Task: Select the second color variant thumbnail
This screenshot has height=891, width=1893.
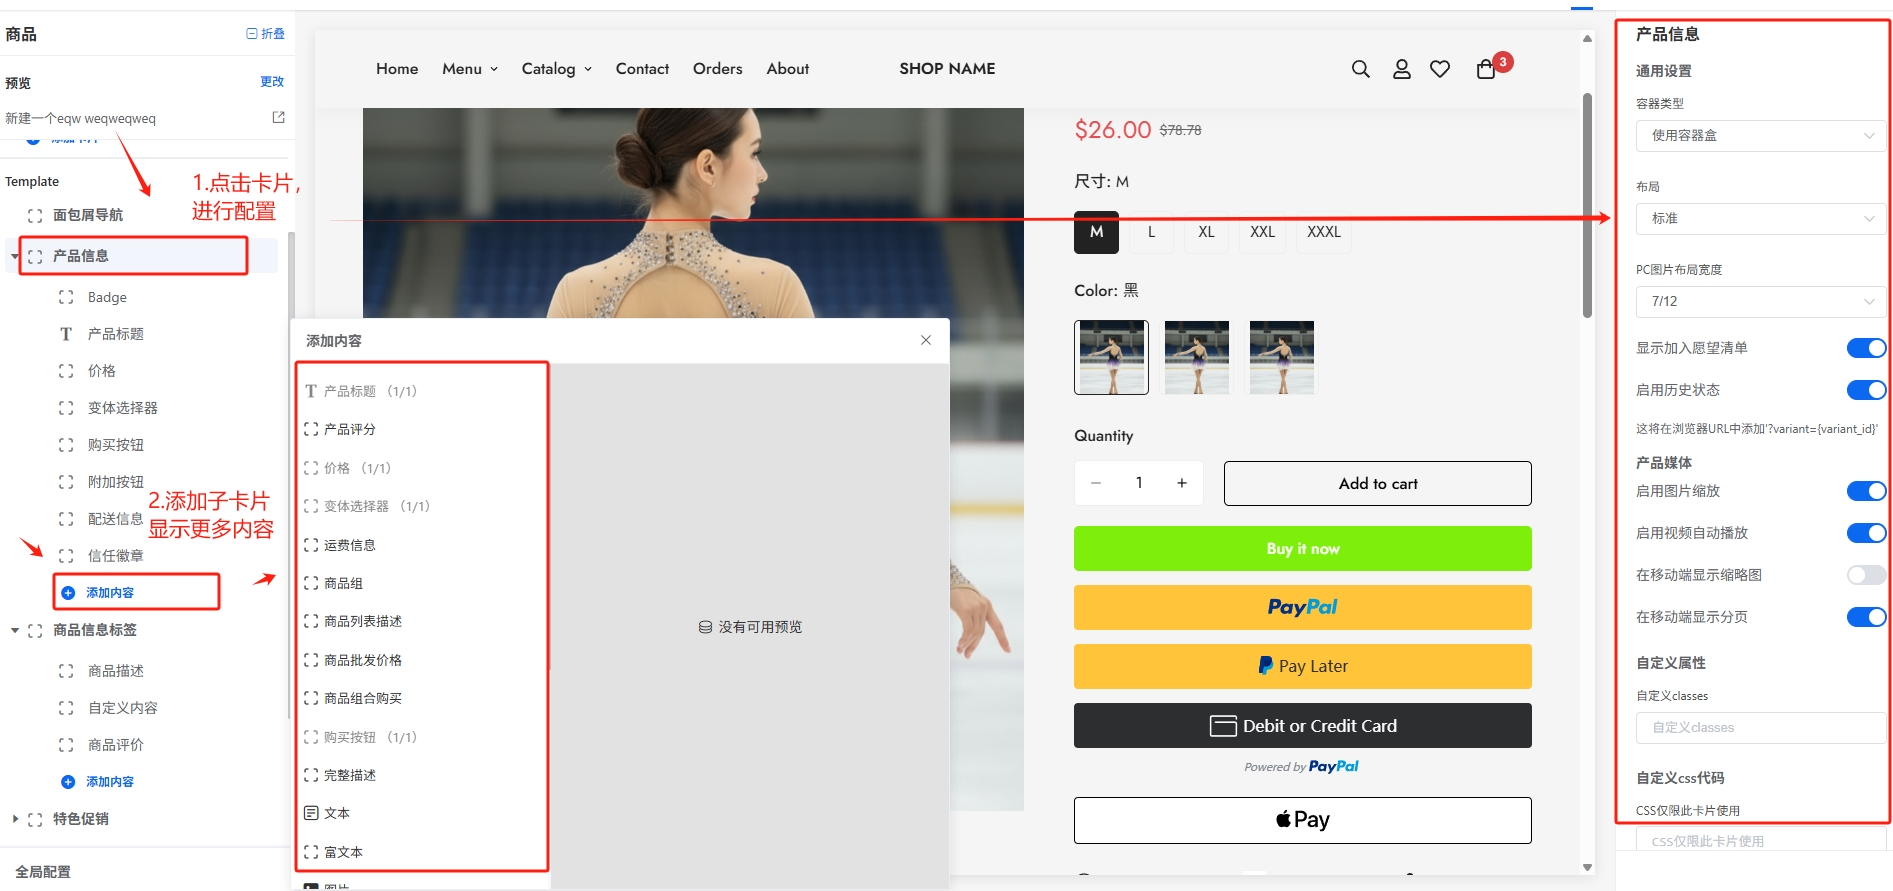Action: 1196,358
